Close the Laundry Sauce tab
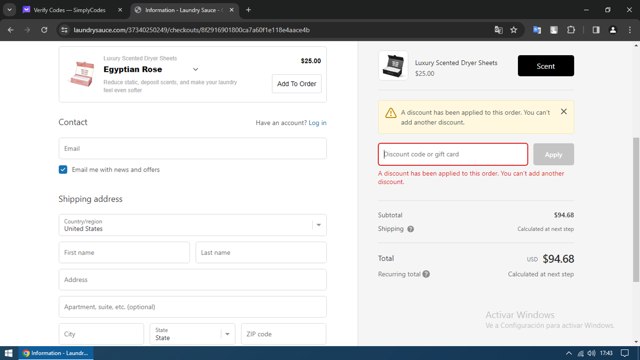640x360 pixels. point(231,10)
